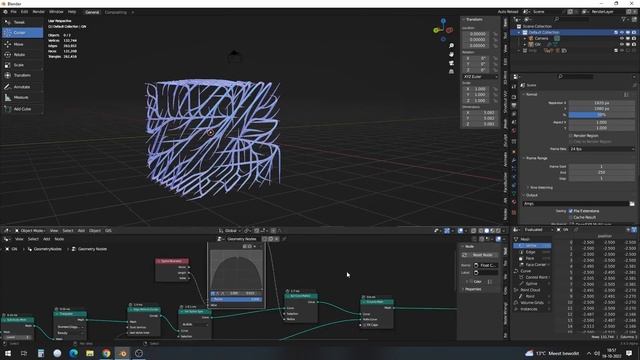Open the XYZ Euler rotation mode dropdown
640x360 pixels.
(x=480, y=76)
